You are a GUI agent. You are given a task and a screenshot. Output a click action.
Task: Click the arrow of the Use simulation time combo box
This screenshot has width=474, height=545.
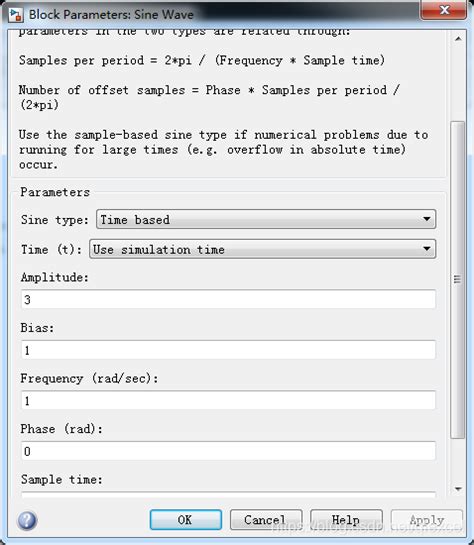point(426,249)
